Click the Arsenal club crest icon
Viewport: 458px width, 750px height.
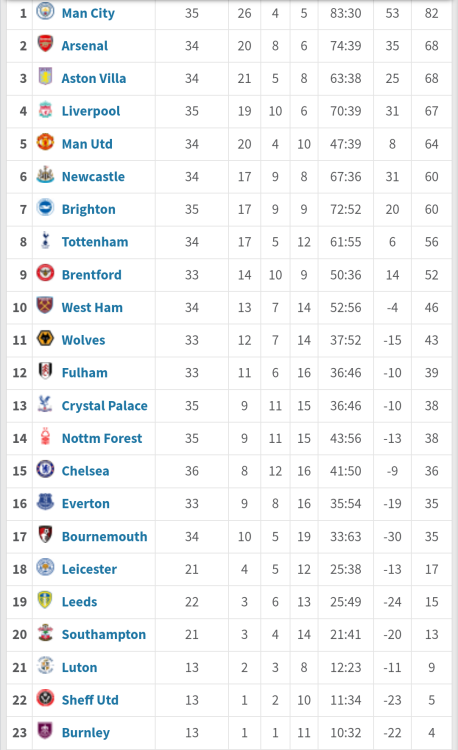coord(45,44)
